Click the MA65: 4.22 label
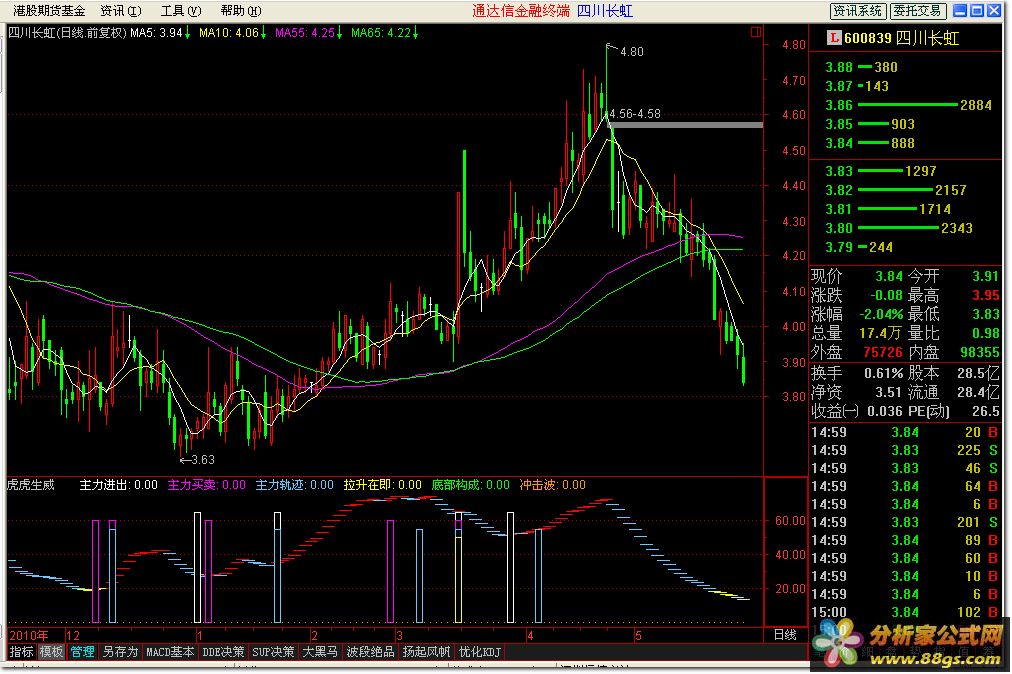1012x674 pixels. click(385, 32)
